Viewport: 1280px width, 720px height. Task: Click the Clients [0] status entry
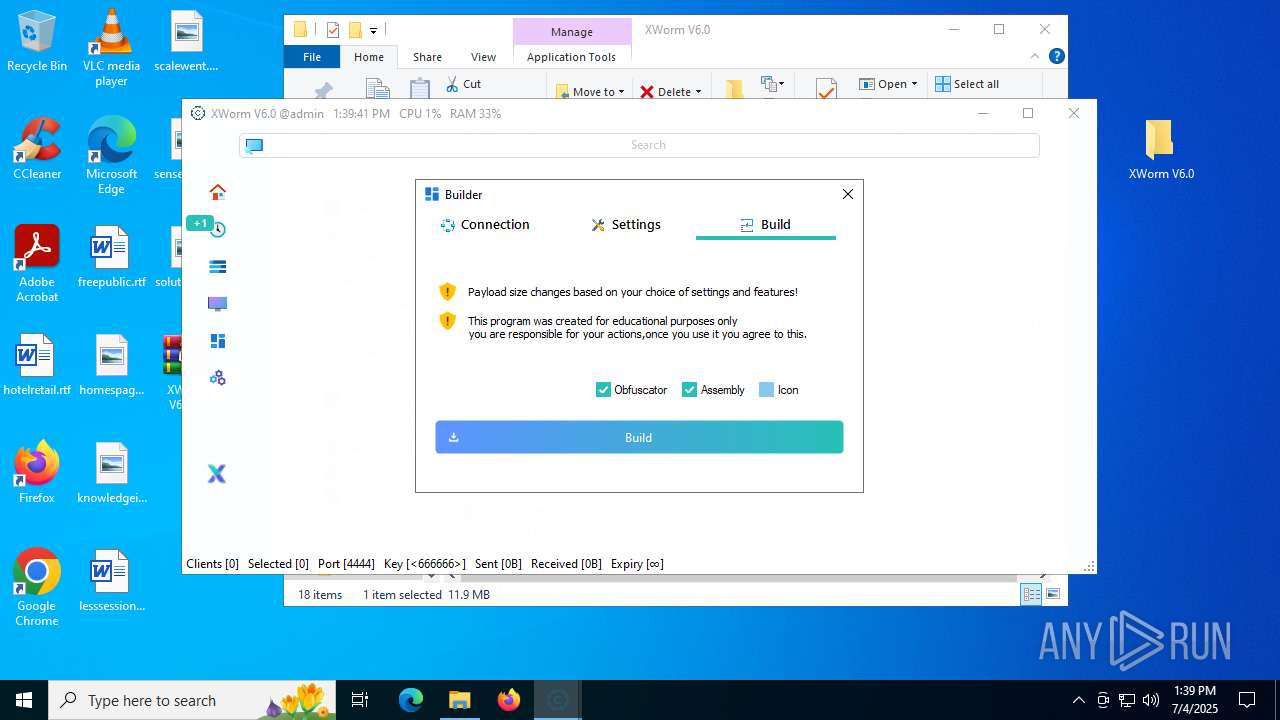212,564
